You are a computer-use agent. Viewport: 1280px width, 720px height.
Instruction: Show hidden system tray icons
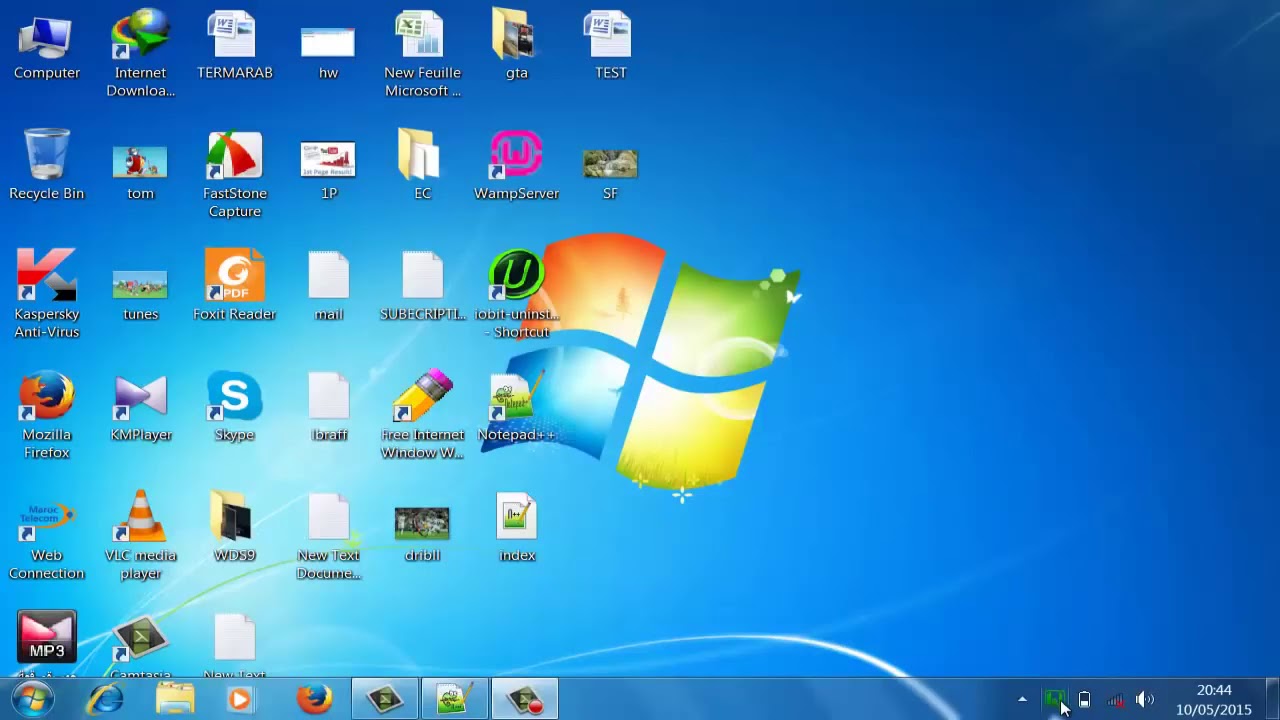click(1022, 699)
